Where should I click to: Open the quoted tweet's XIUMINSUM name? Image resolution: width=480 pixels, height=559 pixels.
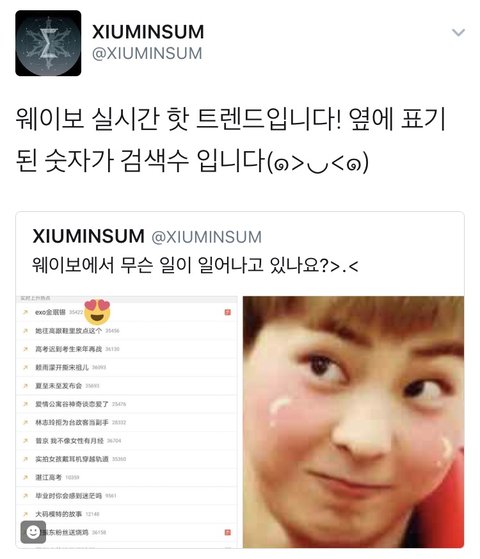click(88, 236)
